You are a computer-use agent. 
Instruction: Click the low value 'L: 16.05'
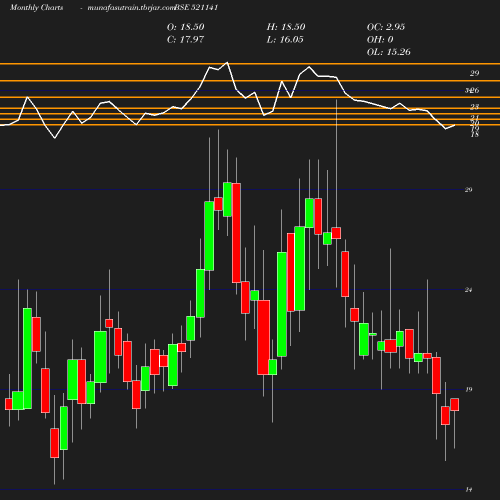pyautogui.click(x=285, y=40)
